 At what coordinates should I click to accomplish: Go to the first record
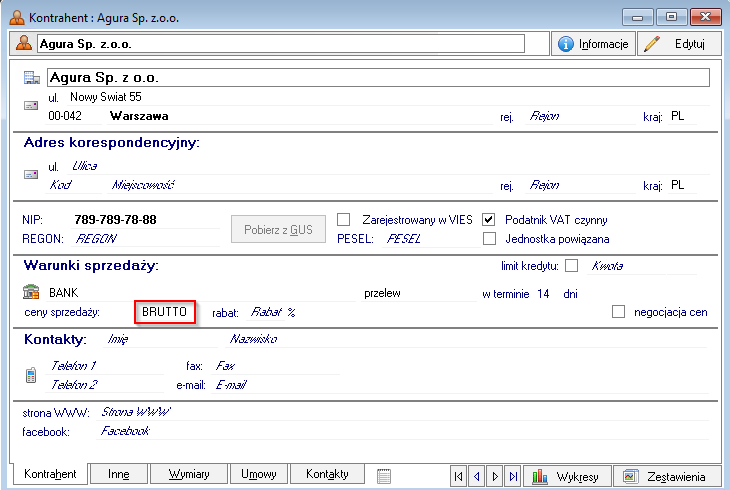(x=458, y=476)
